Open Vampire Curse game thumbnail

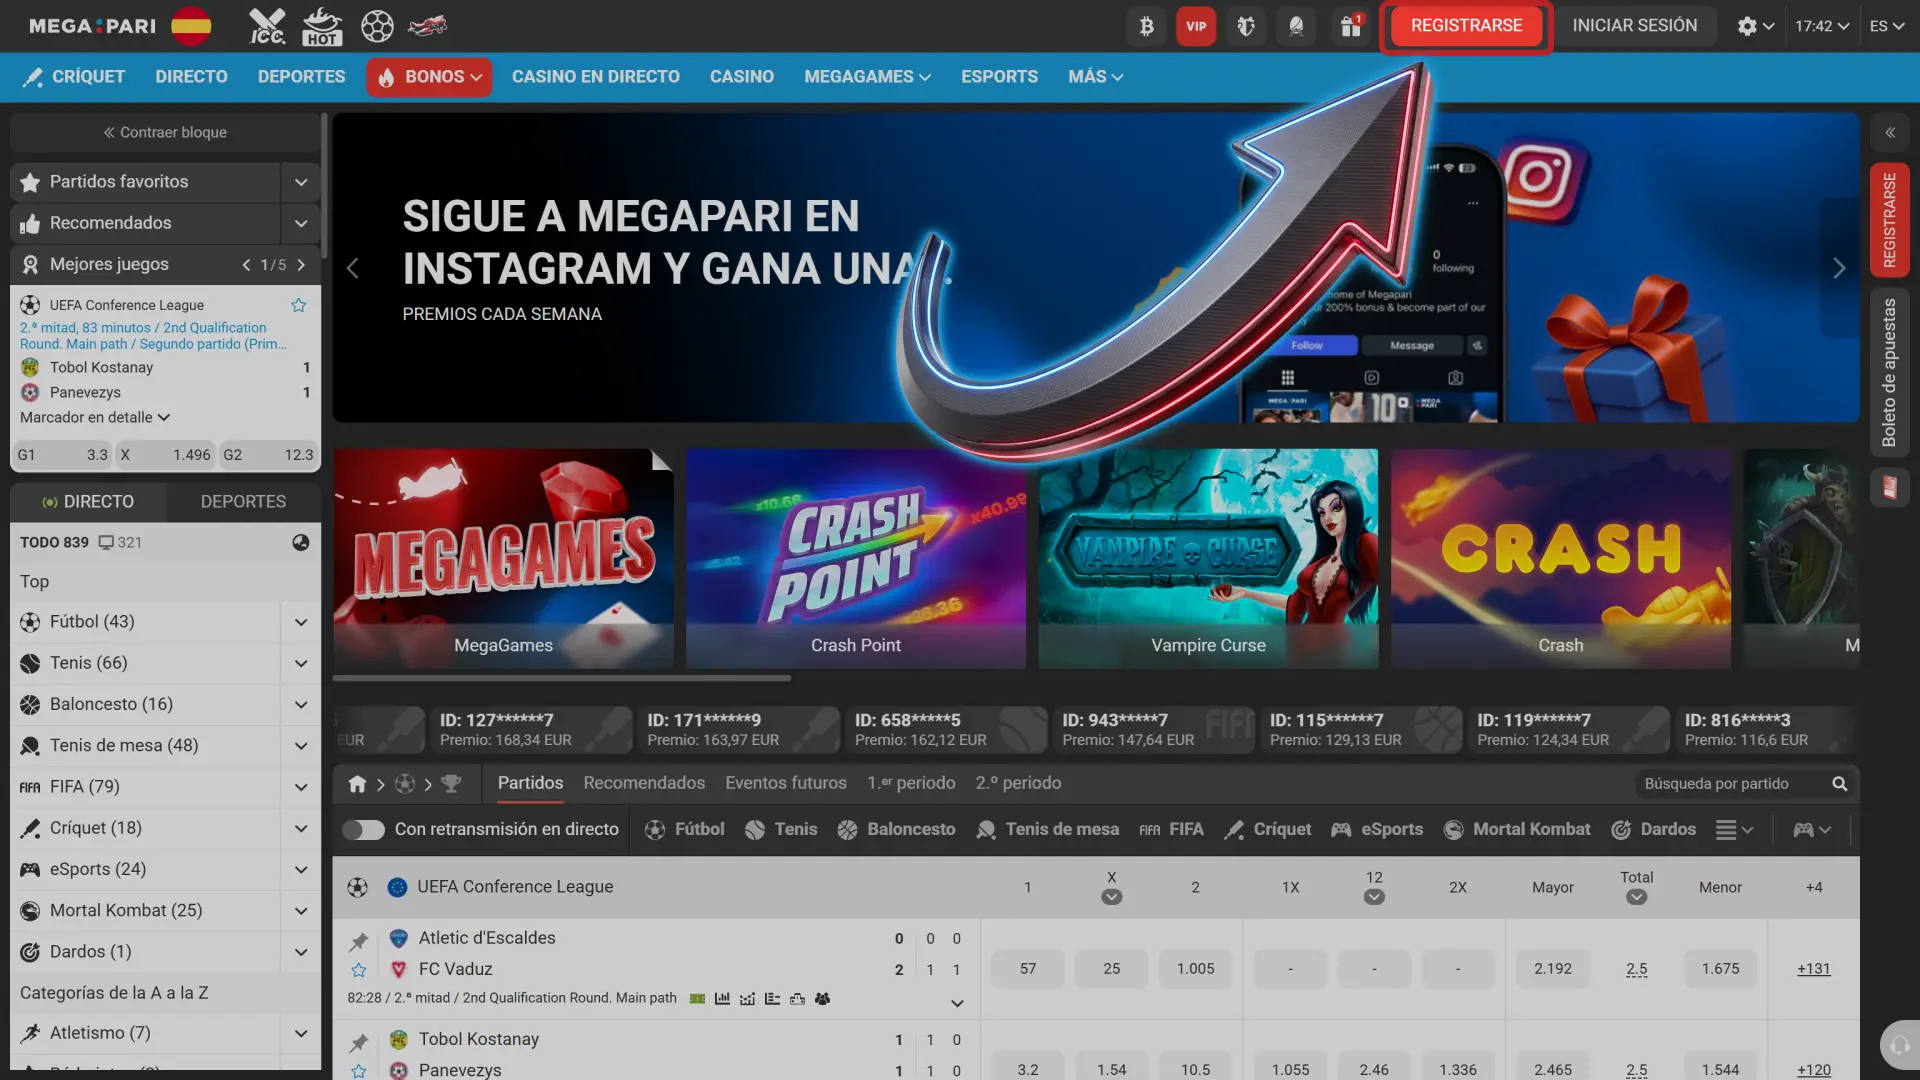(x=1208, y=558)
